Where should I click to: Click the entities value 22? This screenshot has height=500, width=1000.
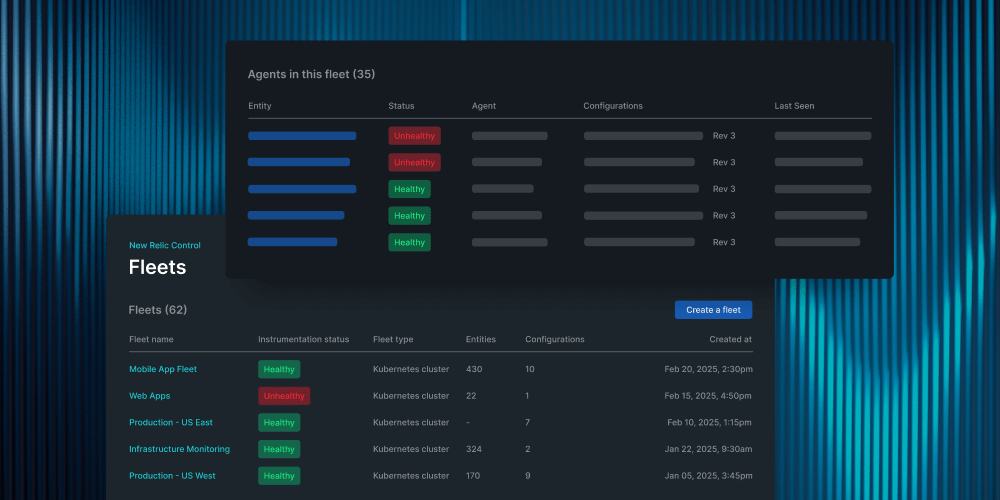pos(471,396)
